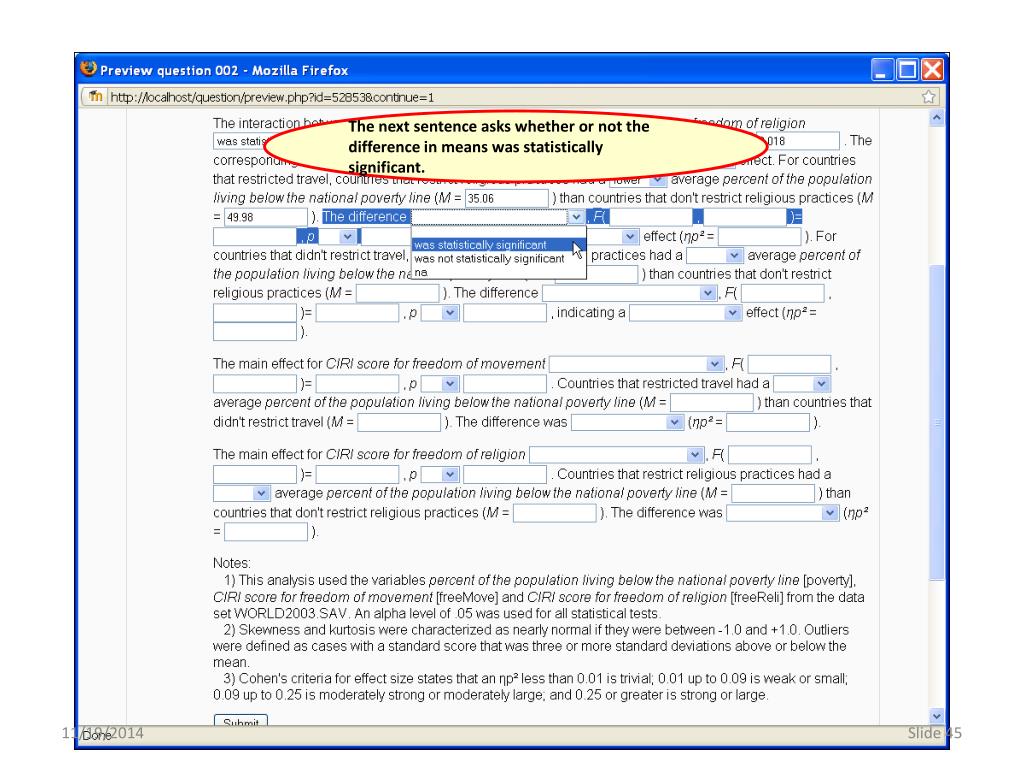Open dropdown after 'restricted travel had a'
1024x768 pixels.
tap(802, 383)
